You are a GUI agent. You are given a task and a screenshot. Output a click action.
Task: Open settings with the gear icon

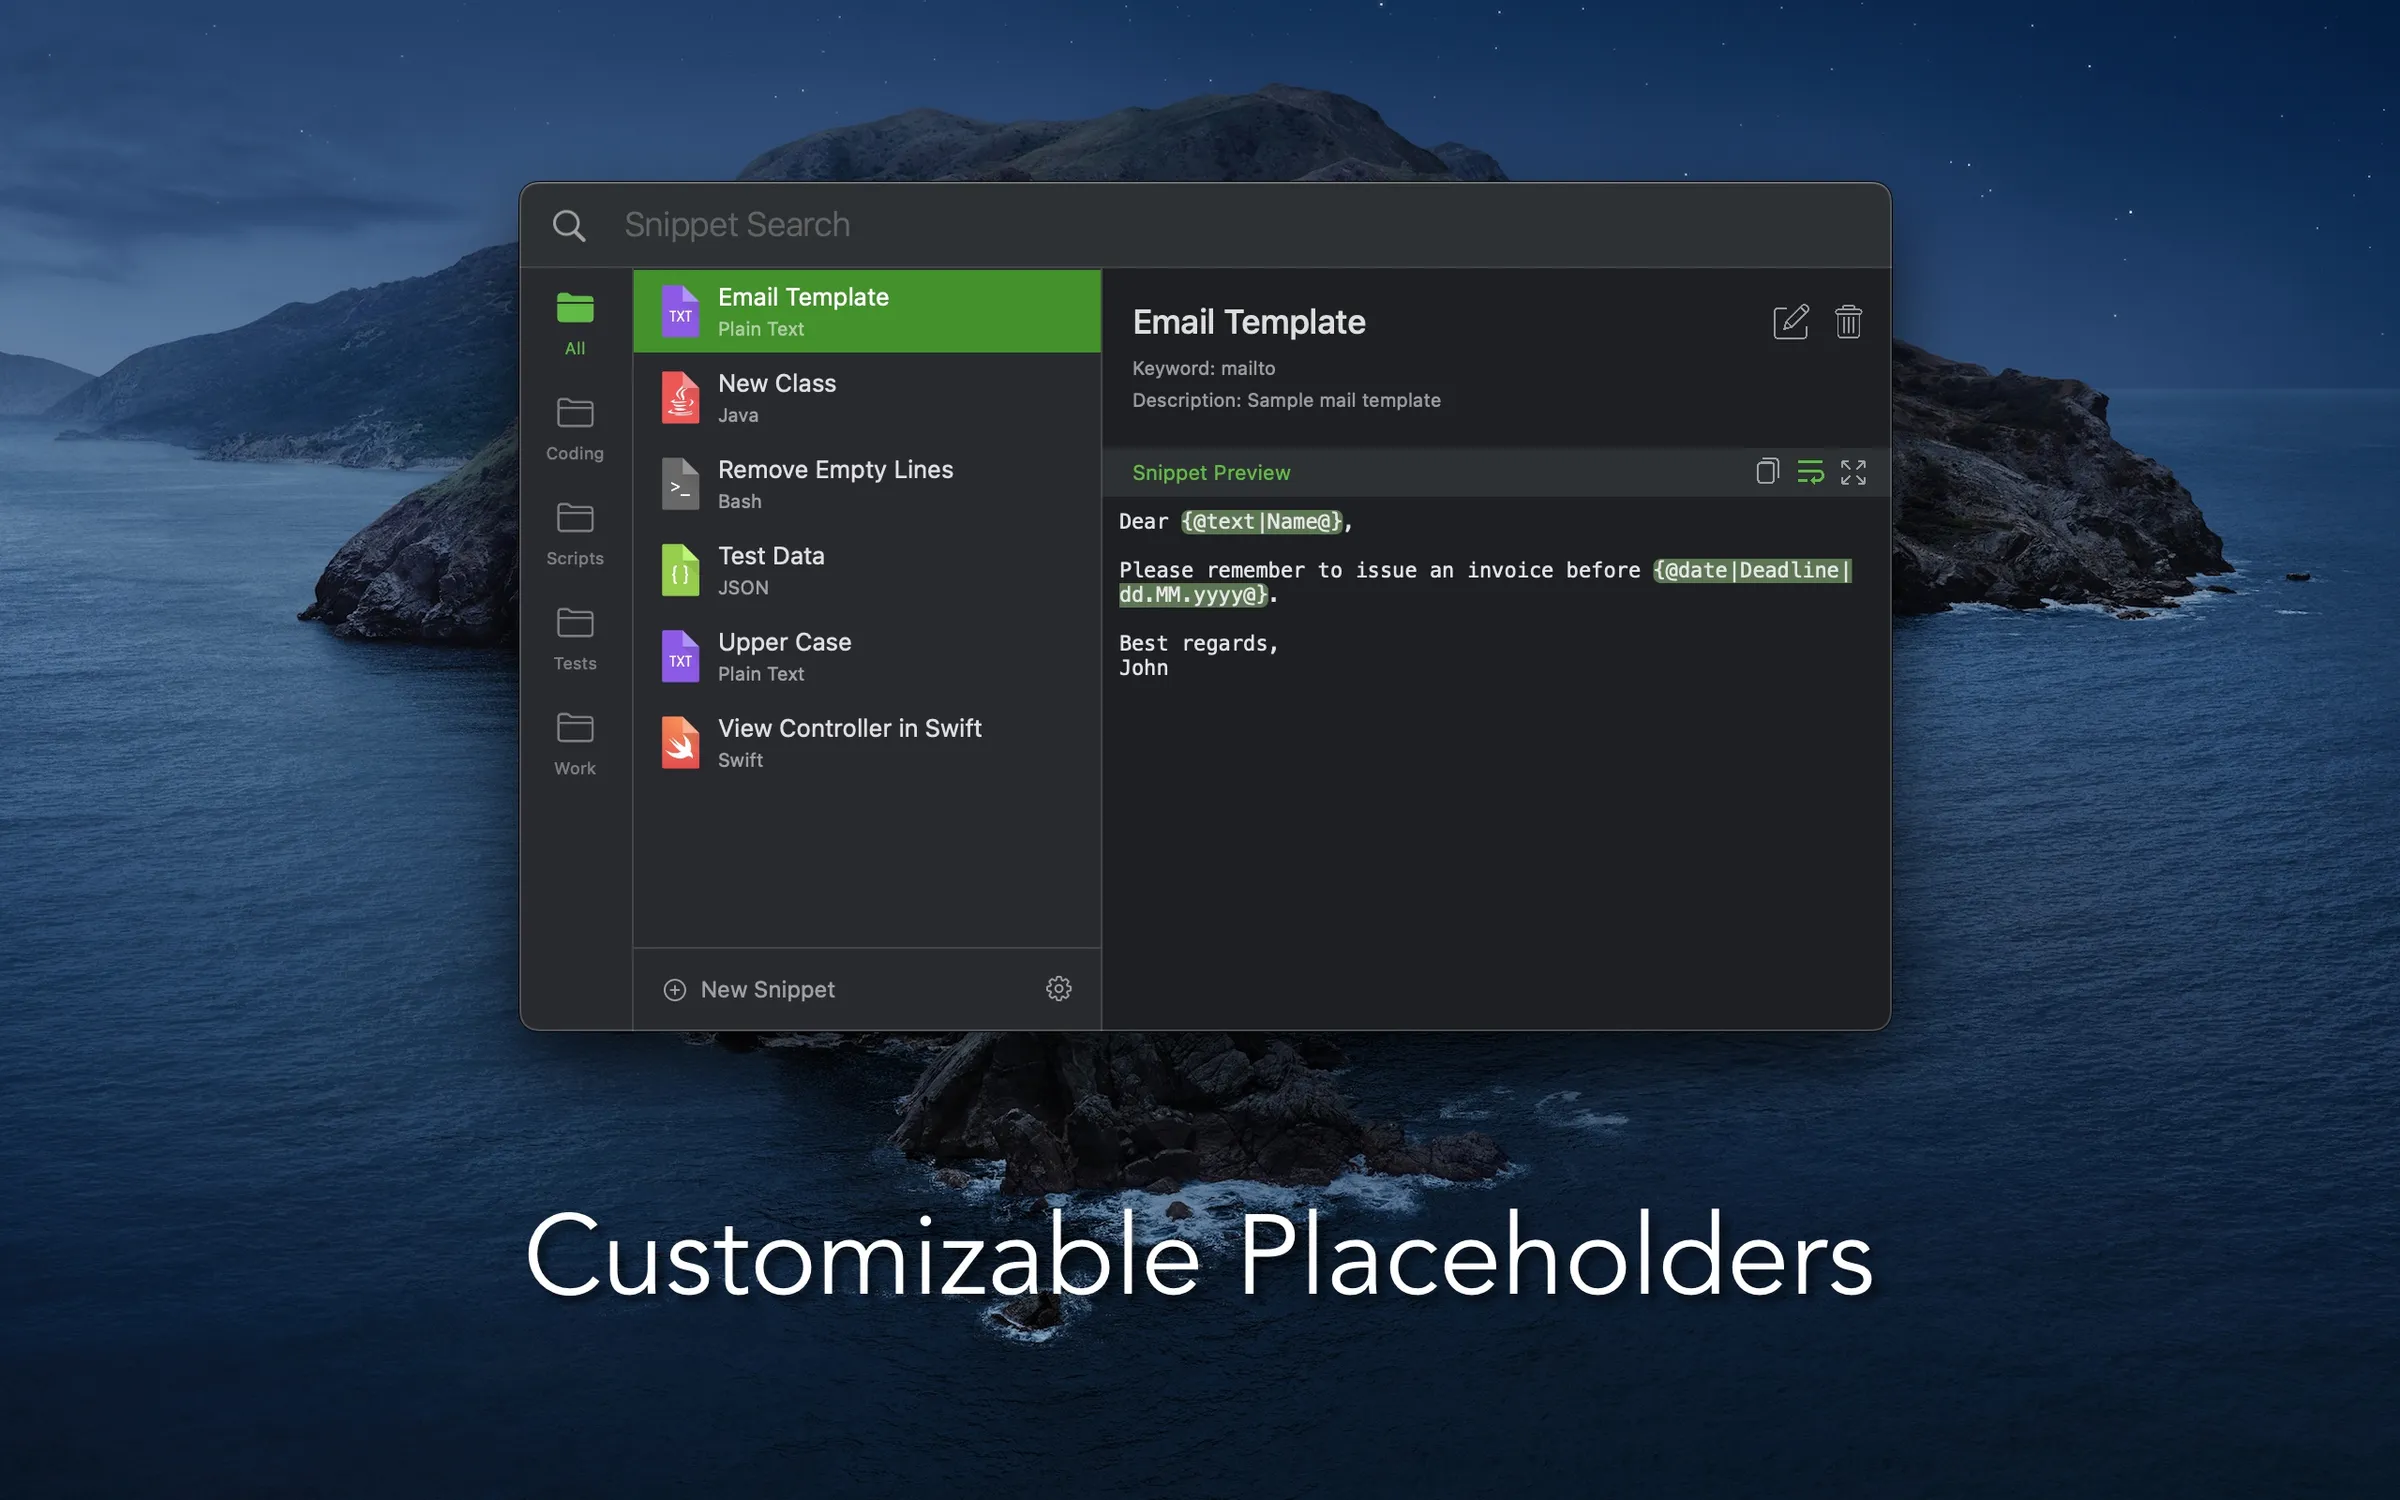coord(1059,989)
